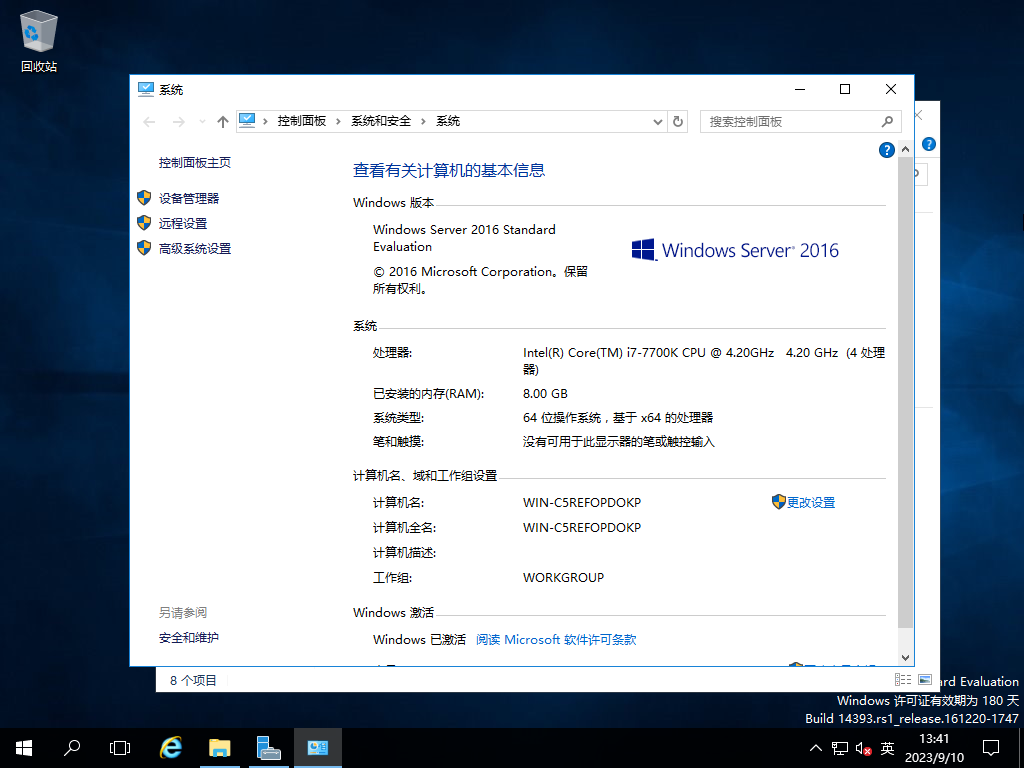Viewport: 1024px width, 768px height.
Task: Open Remote settings link
Action: 183,223
